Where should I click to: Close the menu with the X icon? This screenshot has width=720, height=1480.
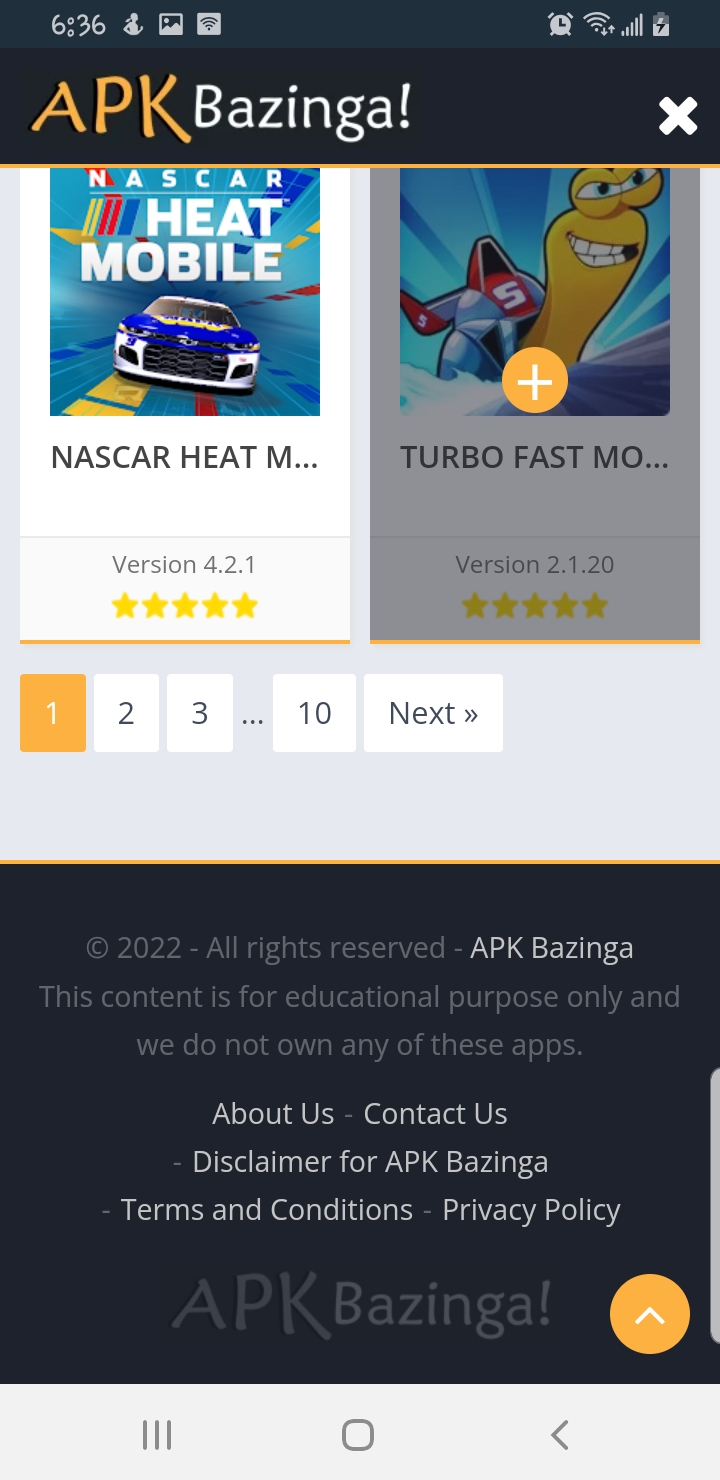[x=677, y=116]
